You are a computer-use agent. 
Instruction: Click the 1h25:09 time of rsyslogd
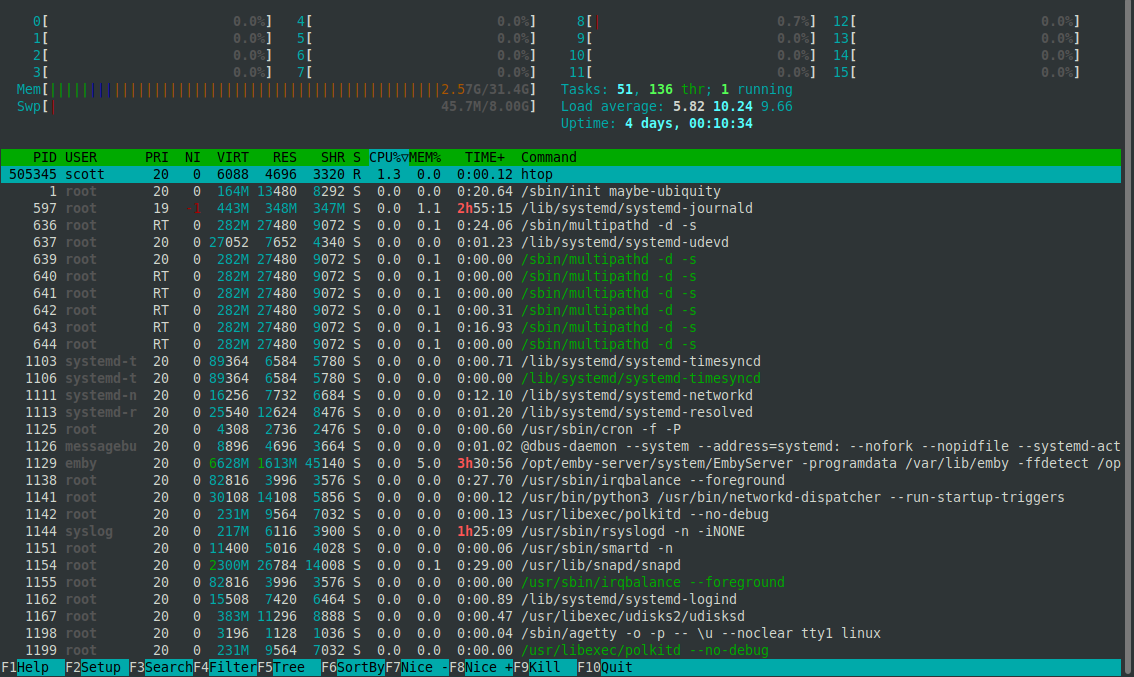click(485, 531)
